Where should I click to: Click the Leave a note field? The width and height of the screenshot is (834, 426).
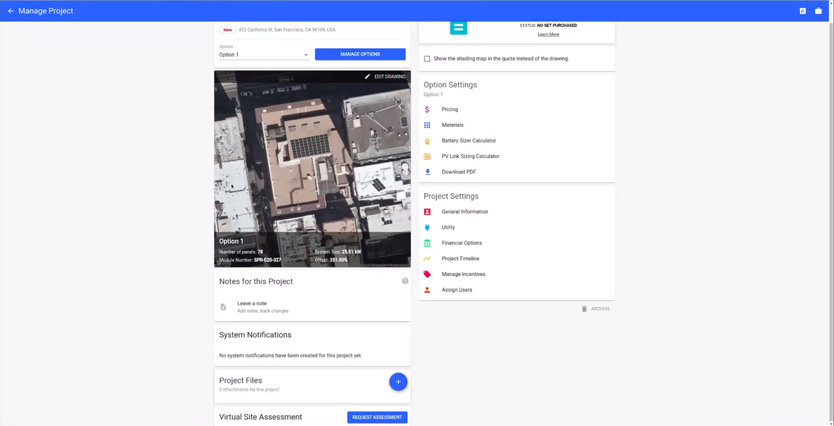tap(262, 306)
